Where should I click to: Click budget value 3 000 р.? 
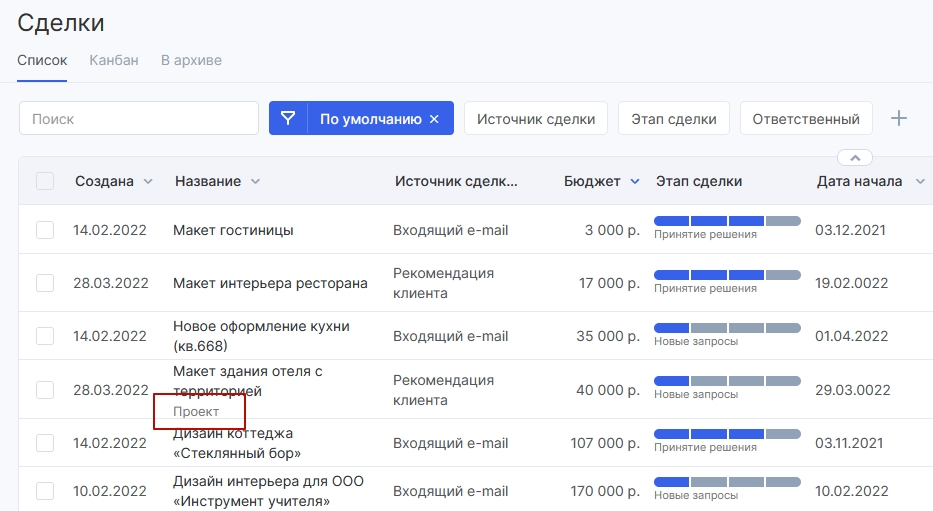[x=612, y=230]
